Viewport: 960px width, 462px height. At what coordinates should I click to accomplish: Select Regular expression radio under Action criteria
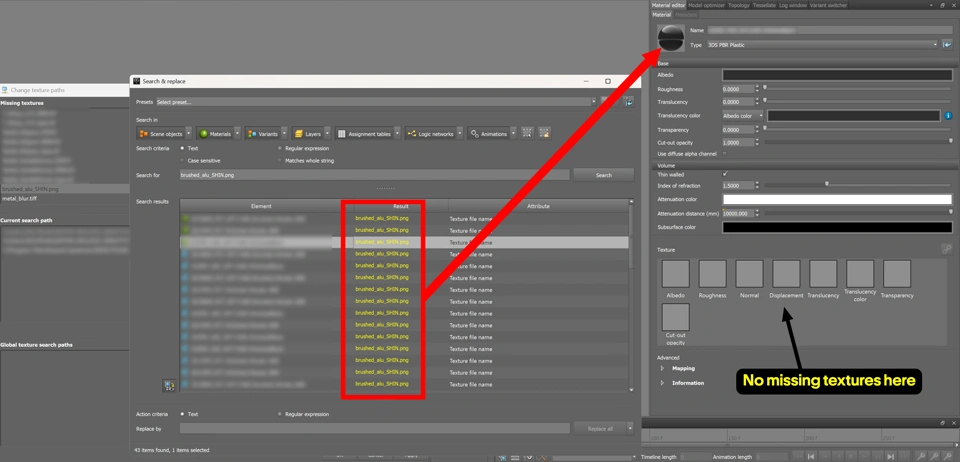[280, 414]
